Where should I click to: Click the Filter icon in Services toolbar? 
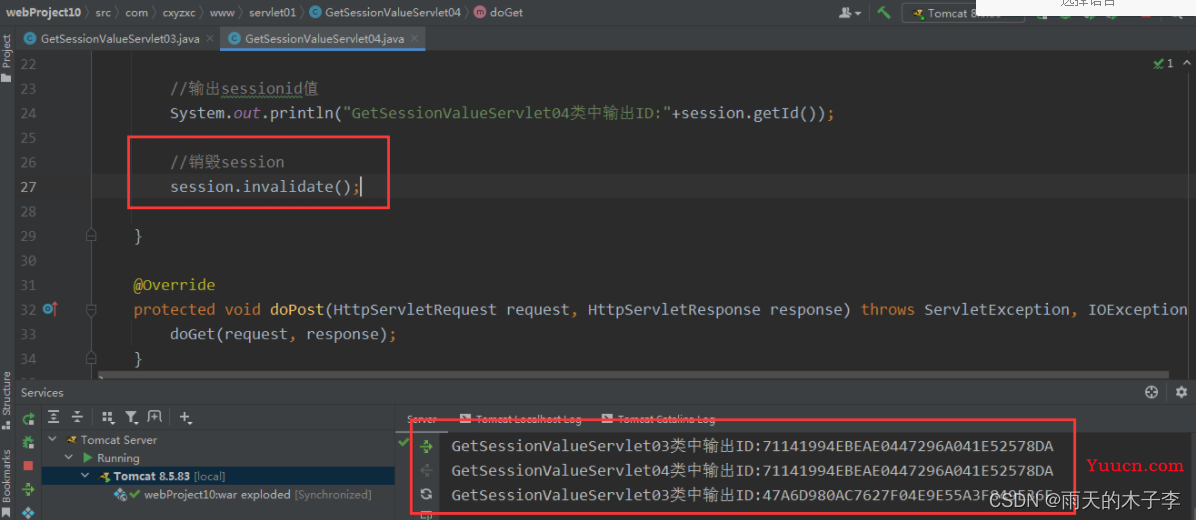click(x=131, y=418)
